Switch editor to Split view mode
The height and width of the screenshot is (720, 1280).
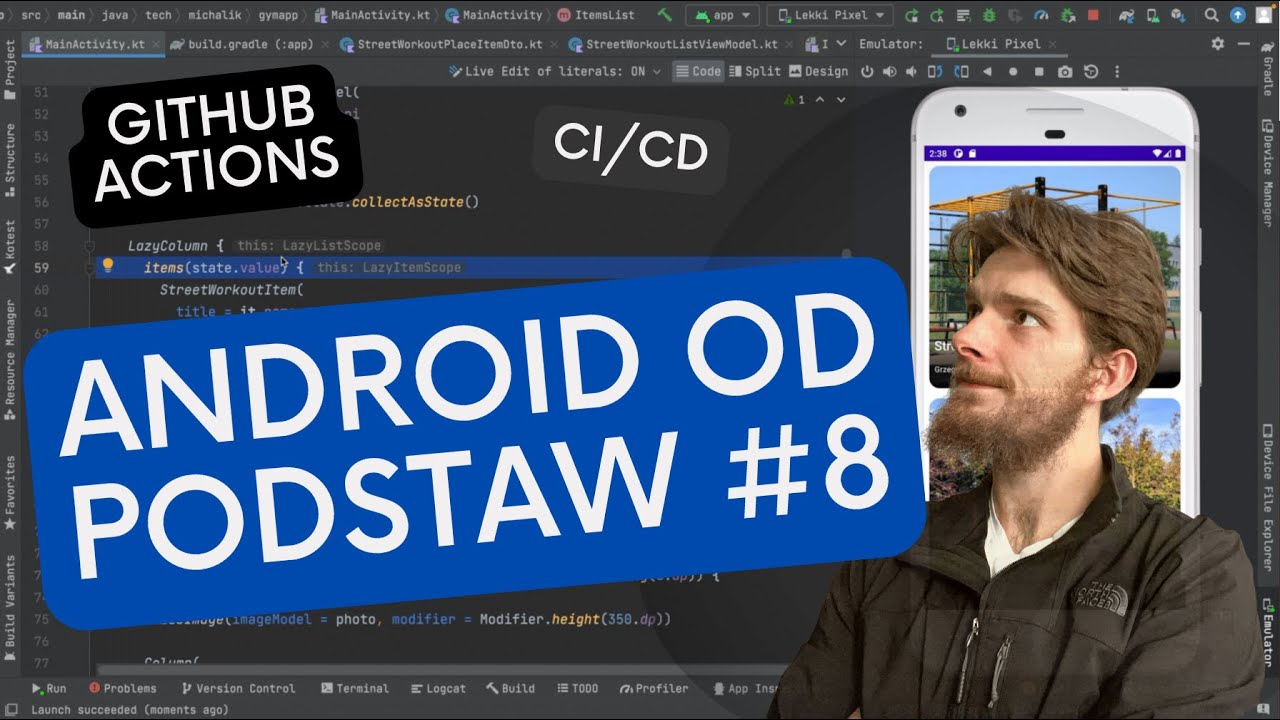pyautogui.click(x=755, y=71)
